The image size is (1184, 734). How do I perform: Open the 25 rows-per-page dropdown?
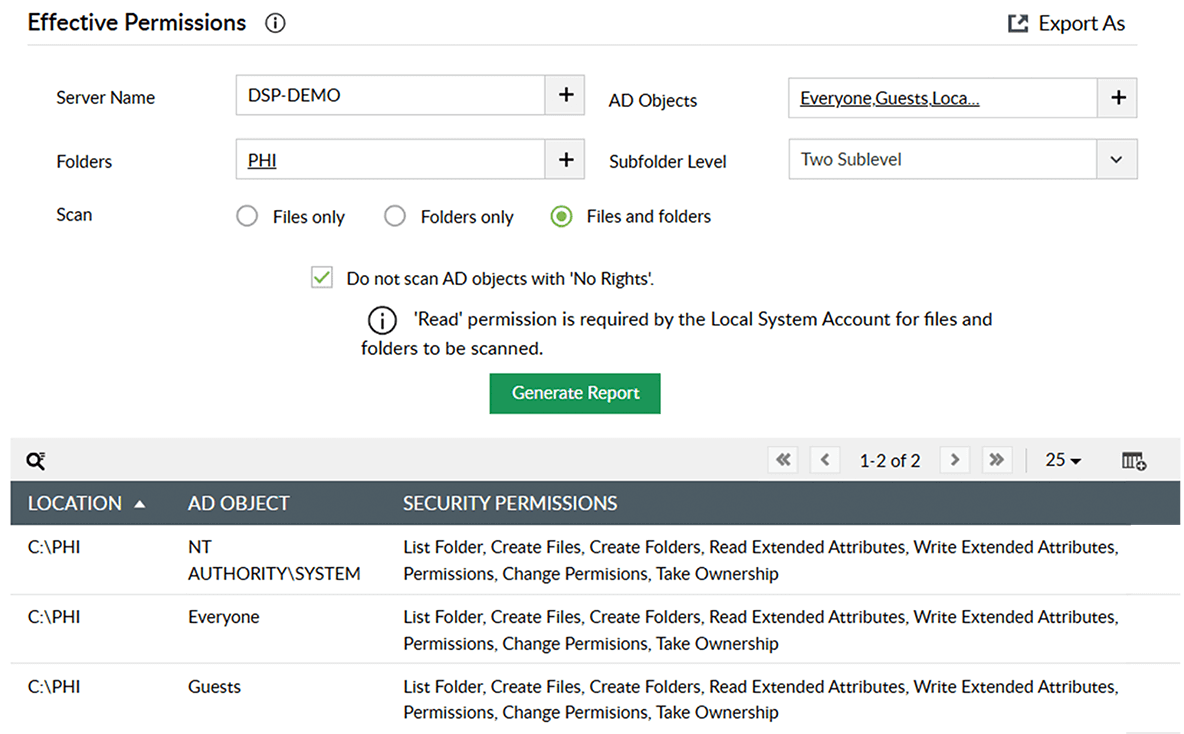(x=1063, y=461)
